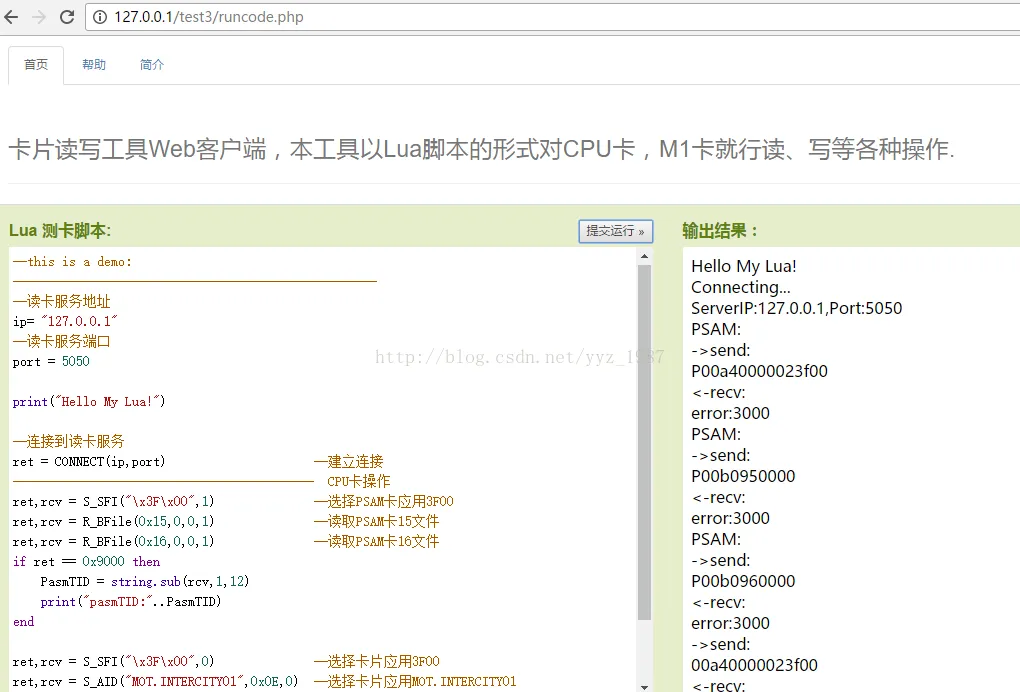Image resolution: width=1020 pixels, height=692 pixels.
Task: Click the S_SFI("\x3F\x00",1) code line
Action: pyautogui.click(x=113, y=501)
